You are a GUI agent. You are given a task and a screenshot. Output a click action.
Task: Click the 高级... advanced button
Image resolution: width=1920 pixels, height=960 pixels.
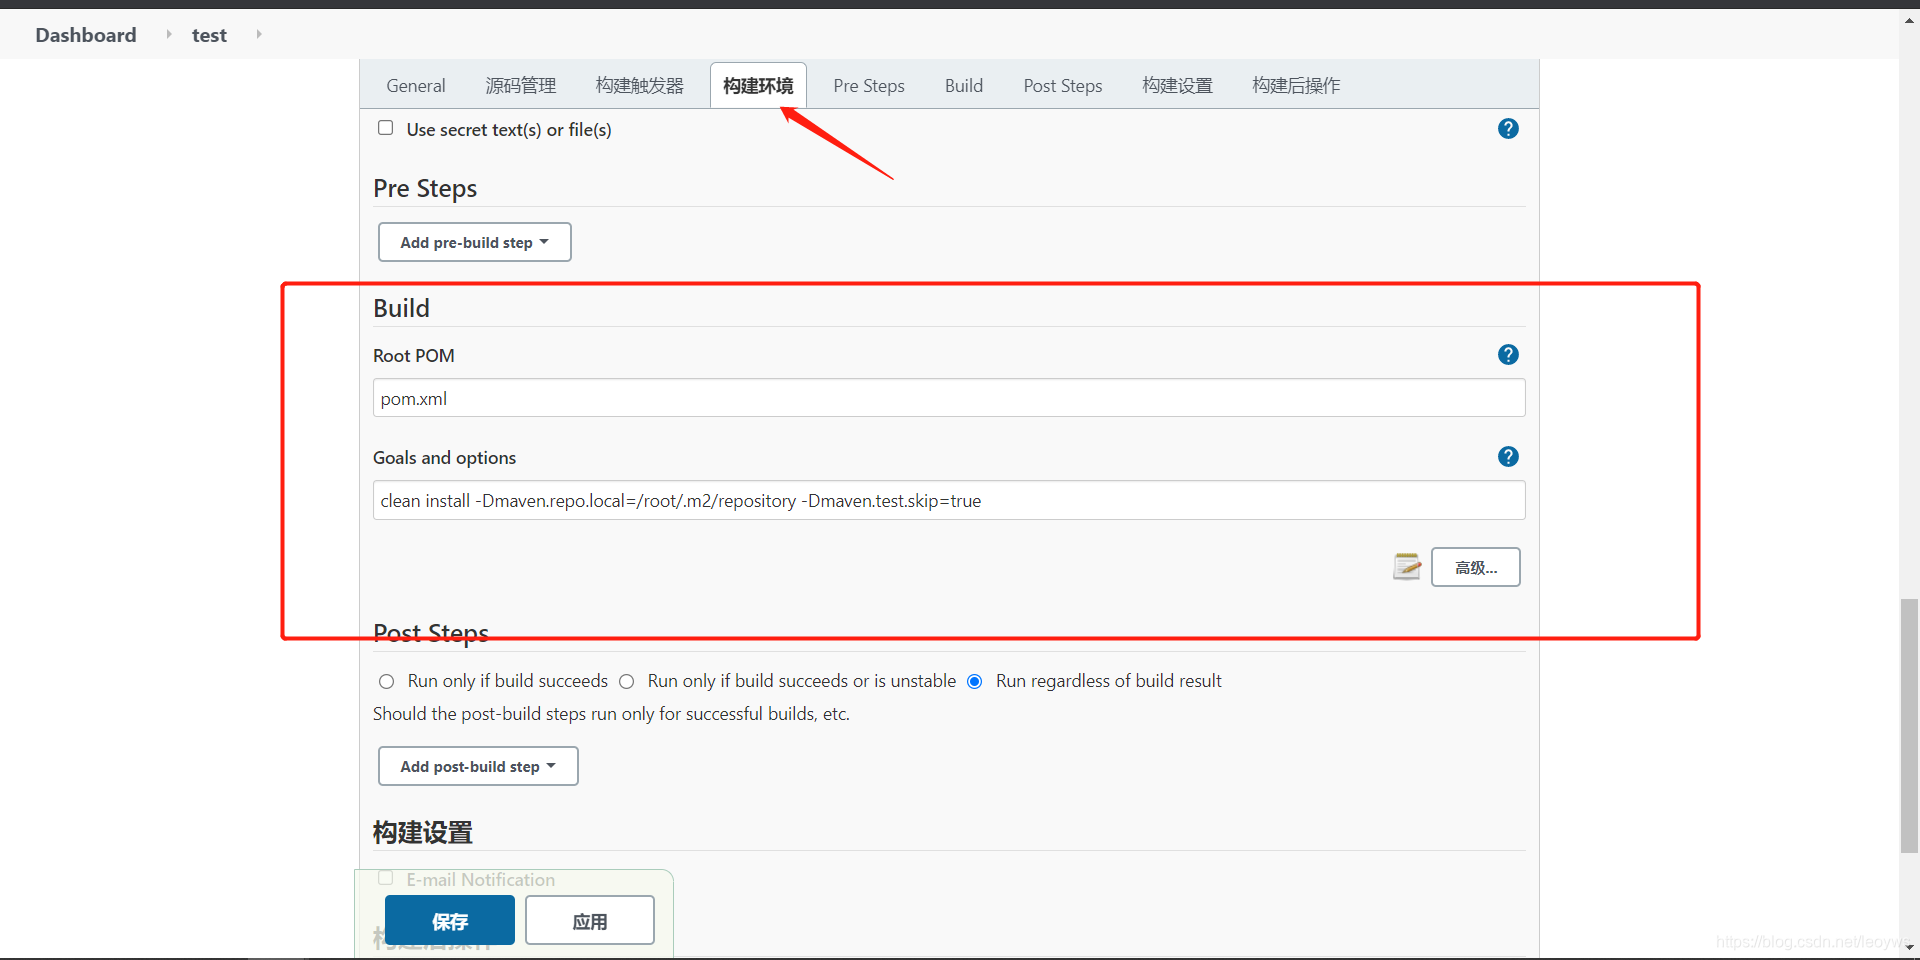1476,567
